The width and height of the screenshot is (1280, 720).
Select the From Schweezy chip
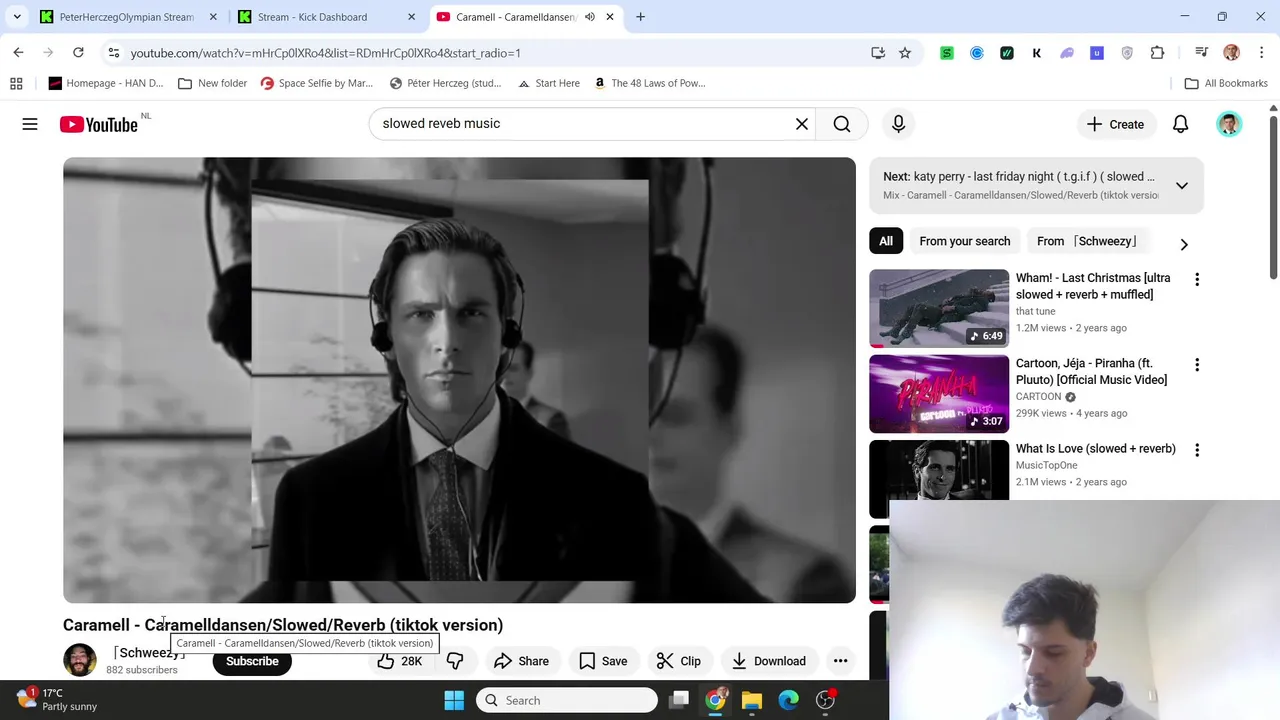tap(1087, 241)
